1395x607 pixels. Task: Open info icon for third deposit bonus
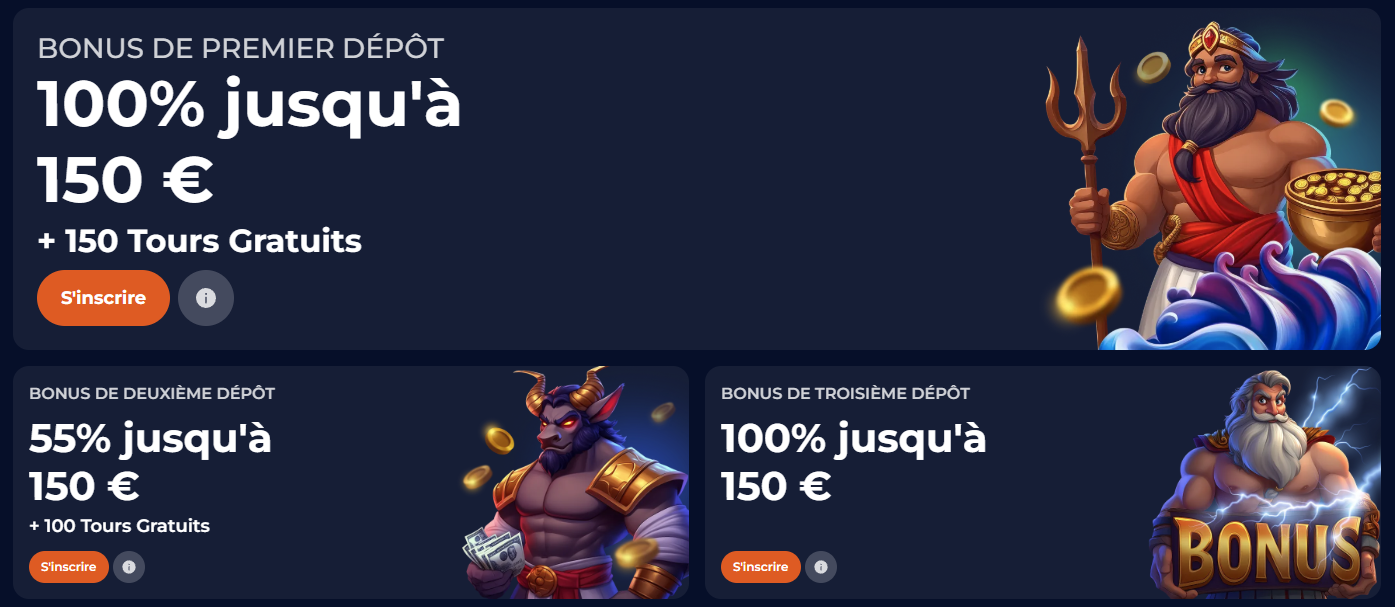821,567
